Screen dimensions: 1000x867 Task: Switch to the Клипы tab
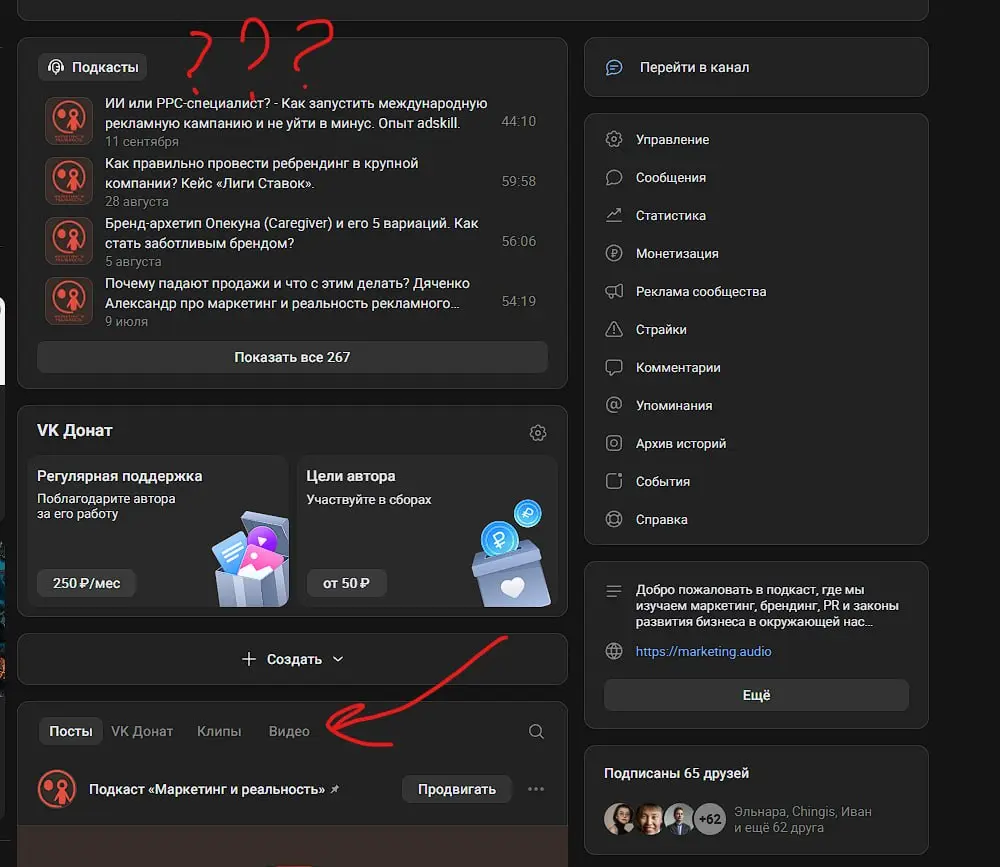coord(219,731)
